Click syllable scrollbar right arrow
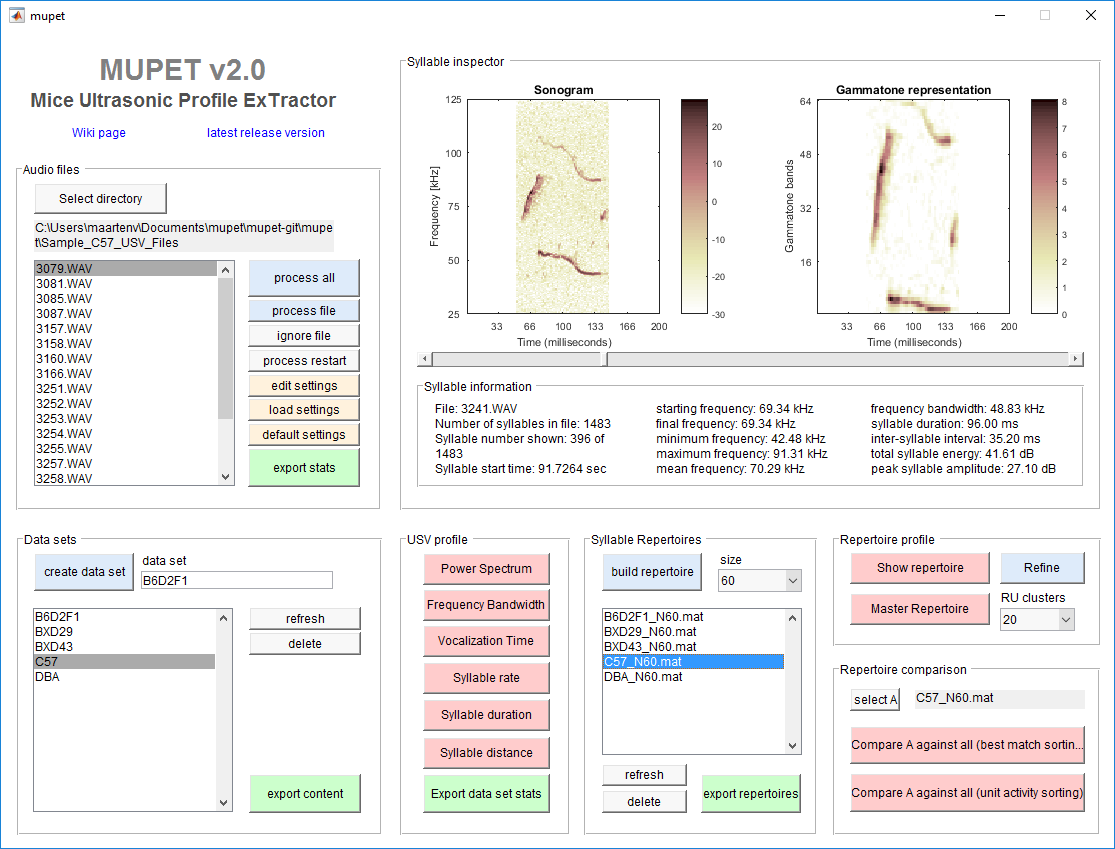The image size is (1115, 849). pos(1076,359)
